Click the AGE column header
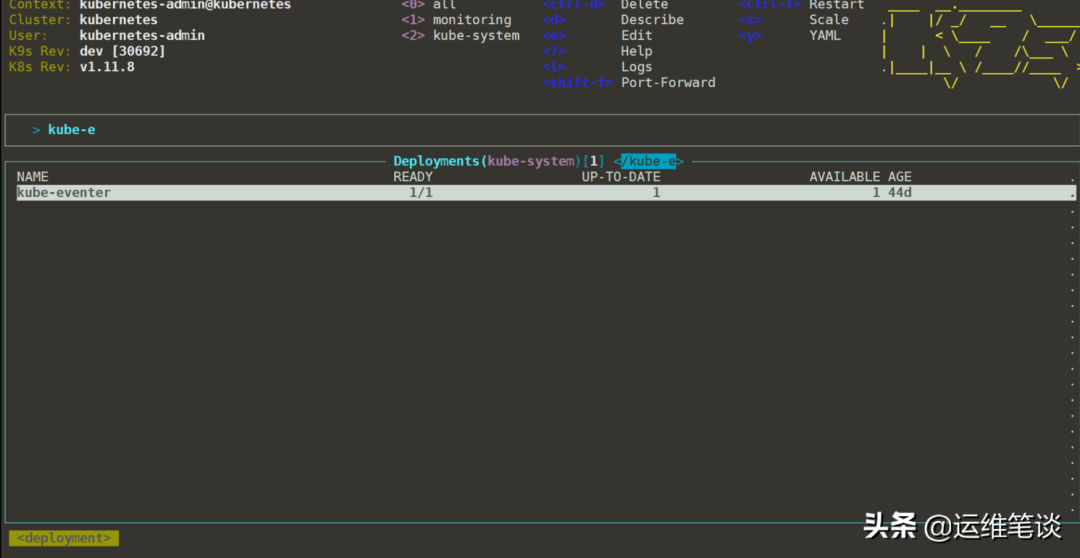Viewport: 1080px width, 558px height. click(x=900, y=177)
